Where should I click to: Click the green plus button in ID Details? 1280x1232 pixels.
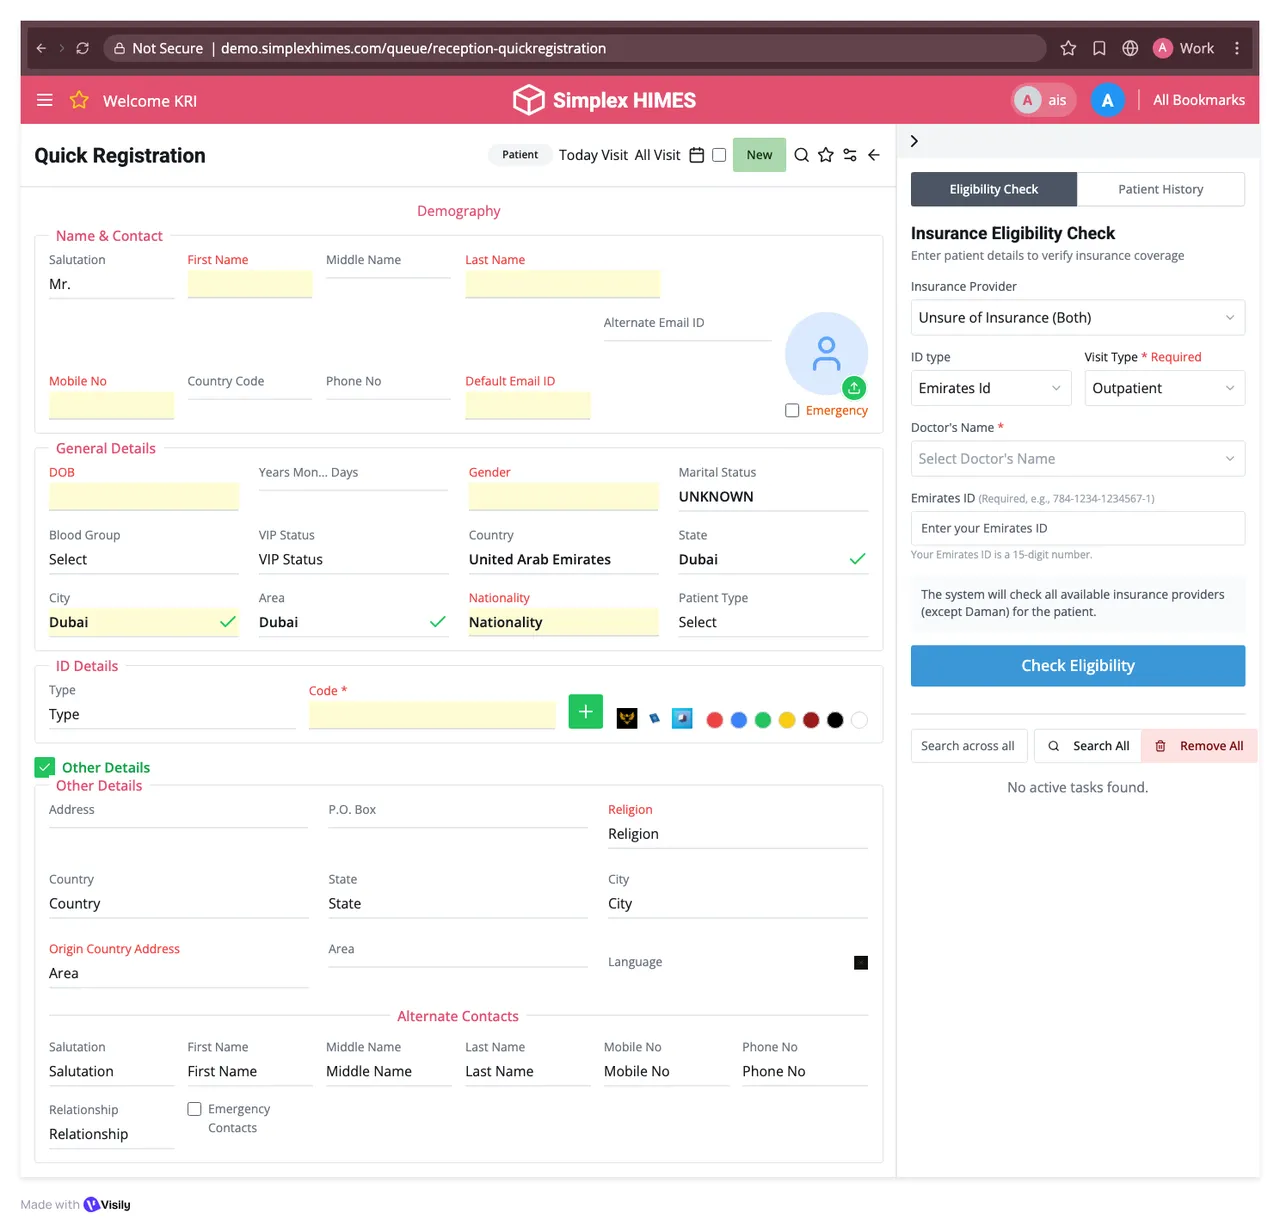coord(586,711)
